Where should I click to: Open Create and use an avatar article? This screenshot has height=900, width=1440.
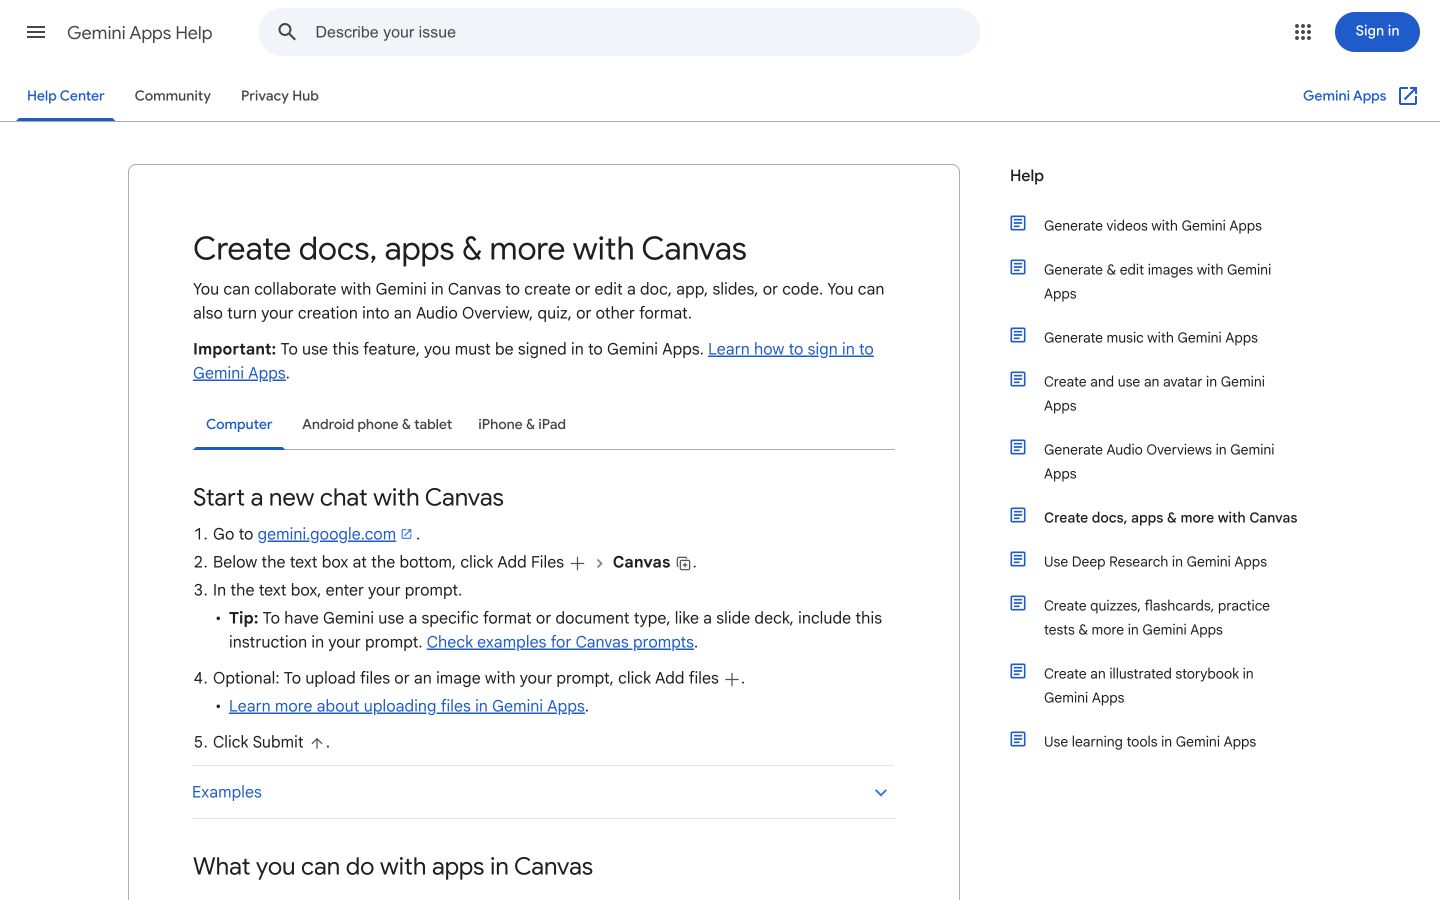tap(1154, 394)
